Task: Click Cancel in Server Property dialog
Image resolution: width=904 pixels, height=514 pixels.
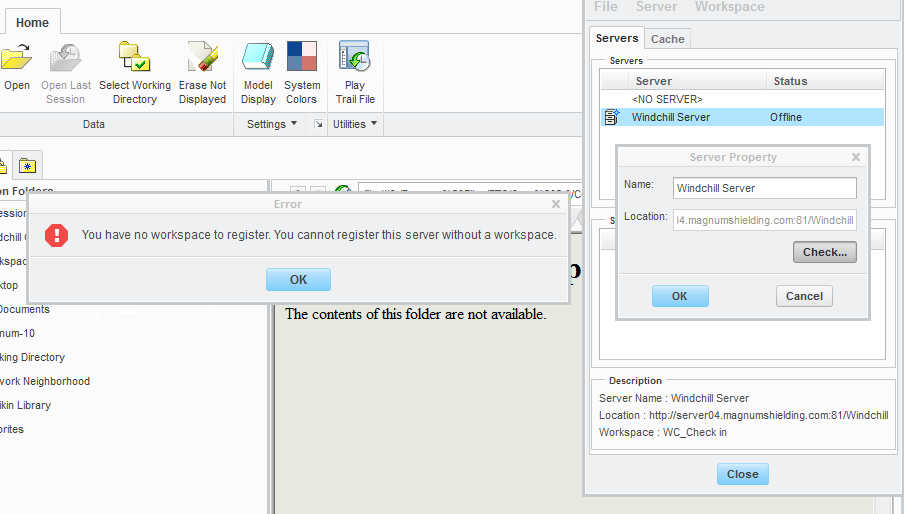Action: [x=804, y=296]
